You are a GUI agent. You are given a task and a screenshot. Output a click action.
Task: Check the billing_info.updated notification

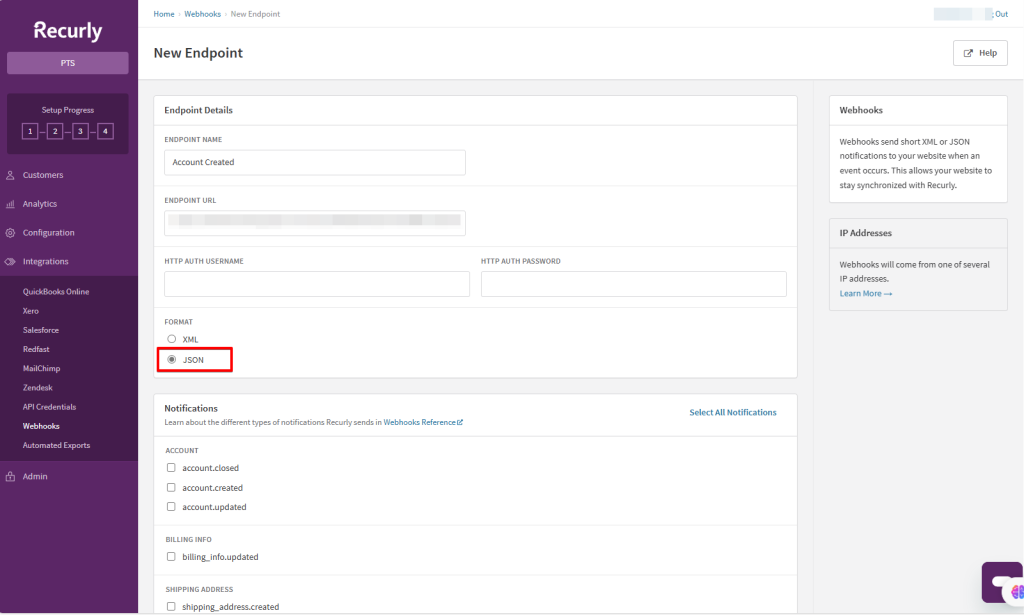(172, 556)
